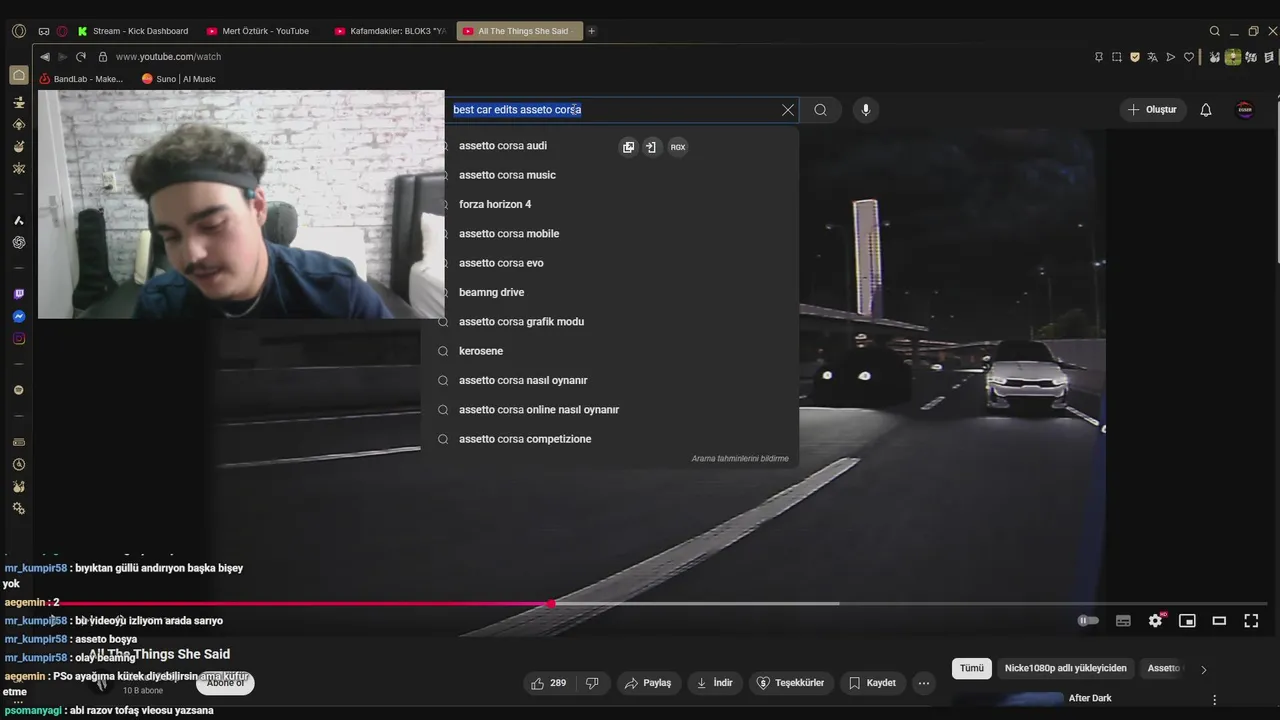Click the padlock site info icon

click(103, 57)
